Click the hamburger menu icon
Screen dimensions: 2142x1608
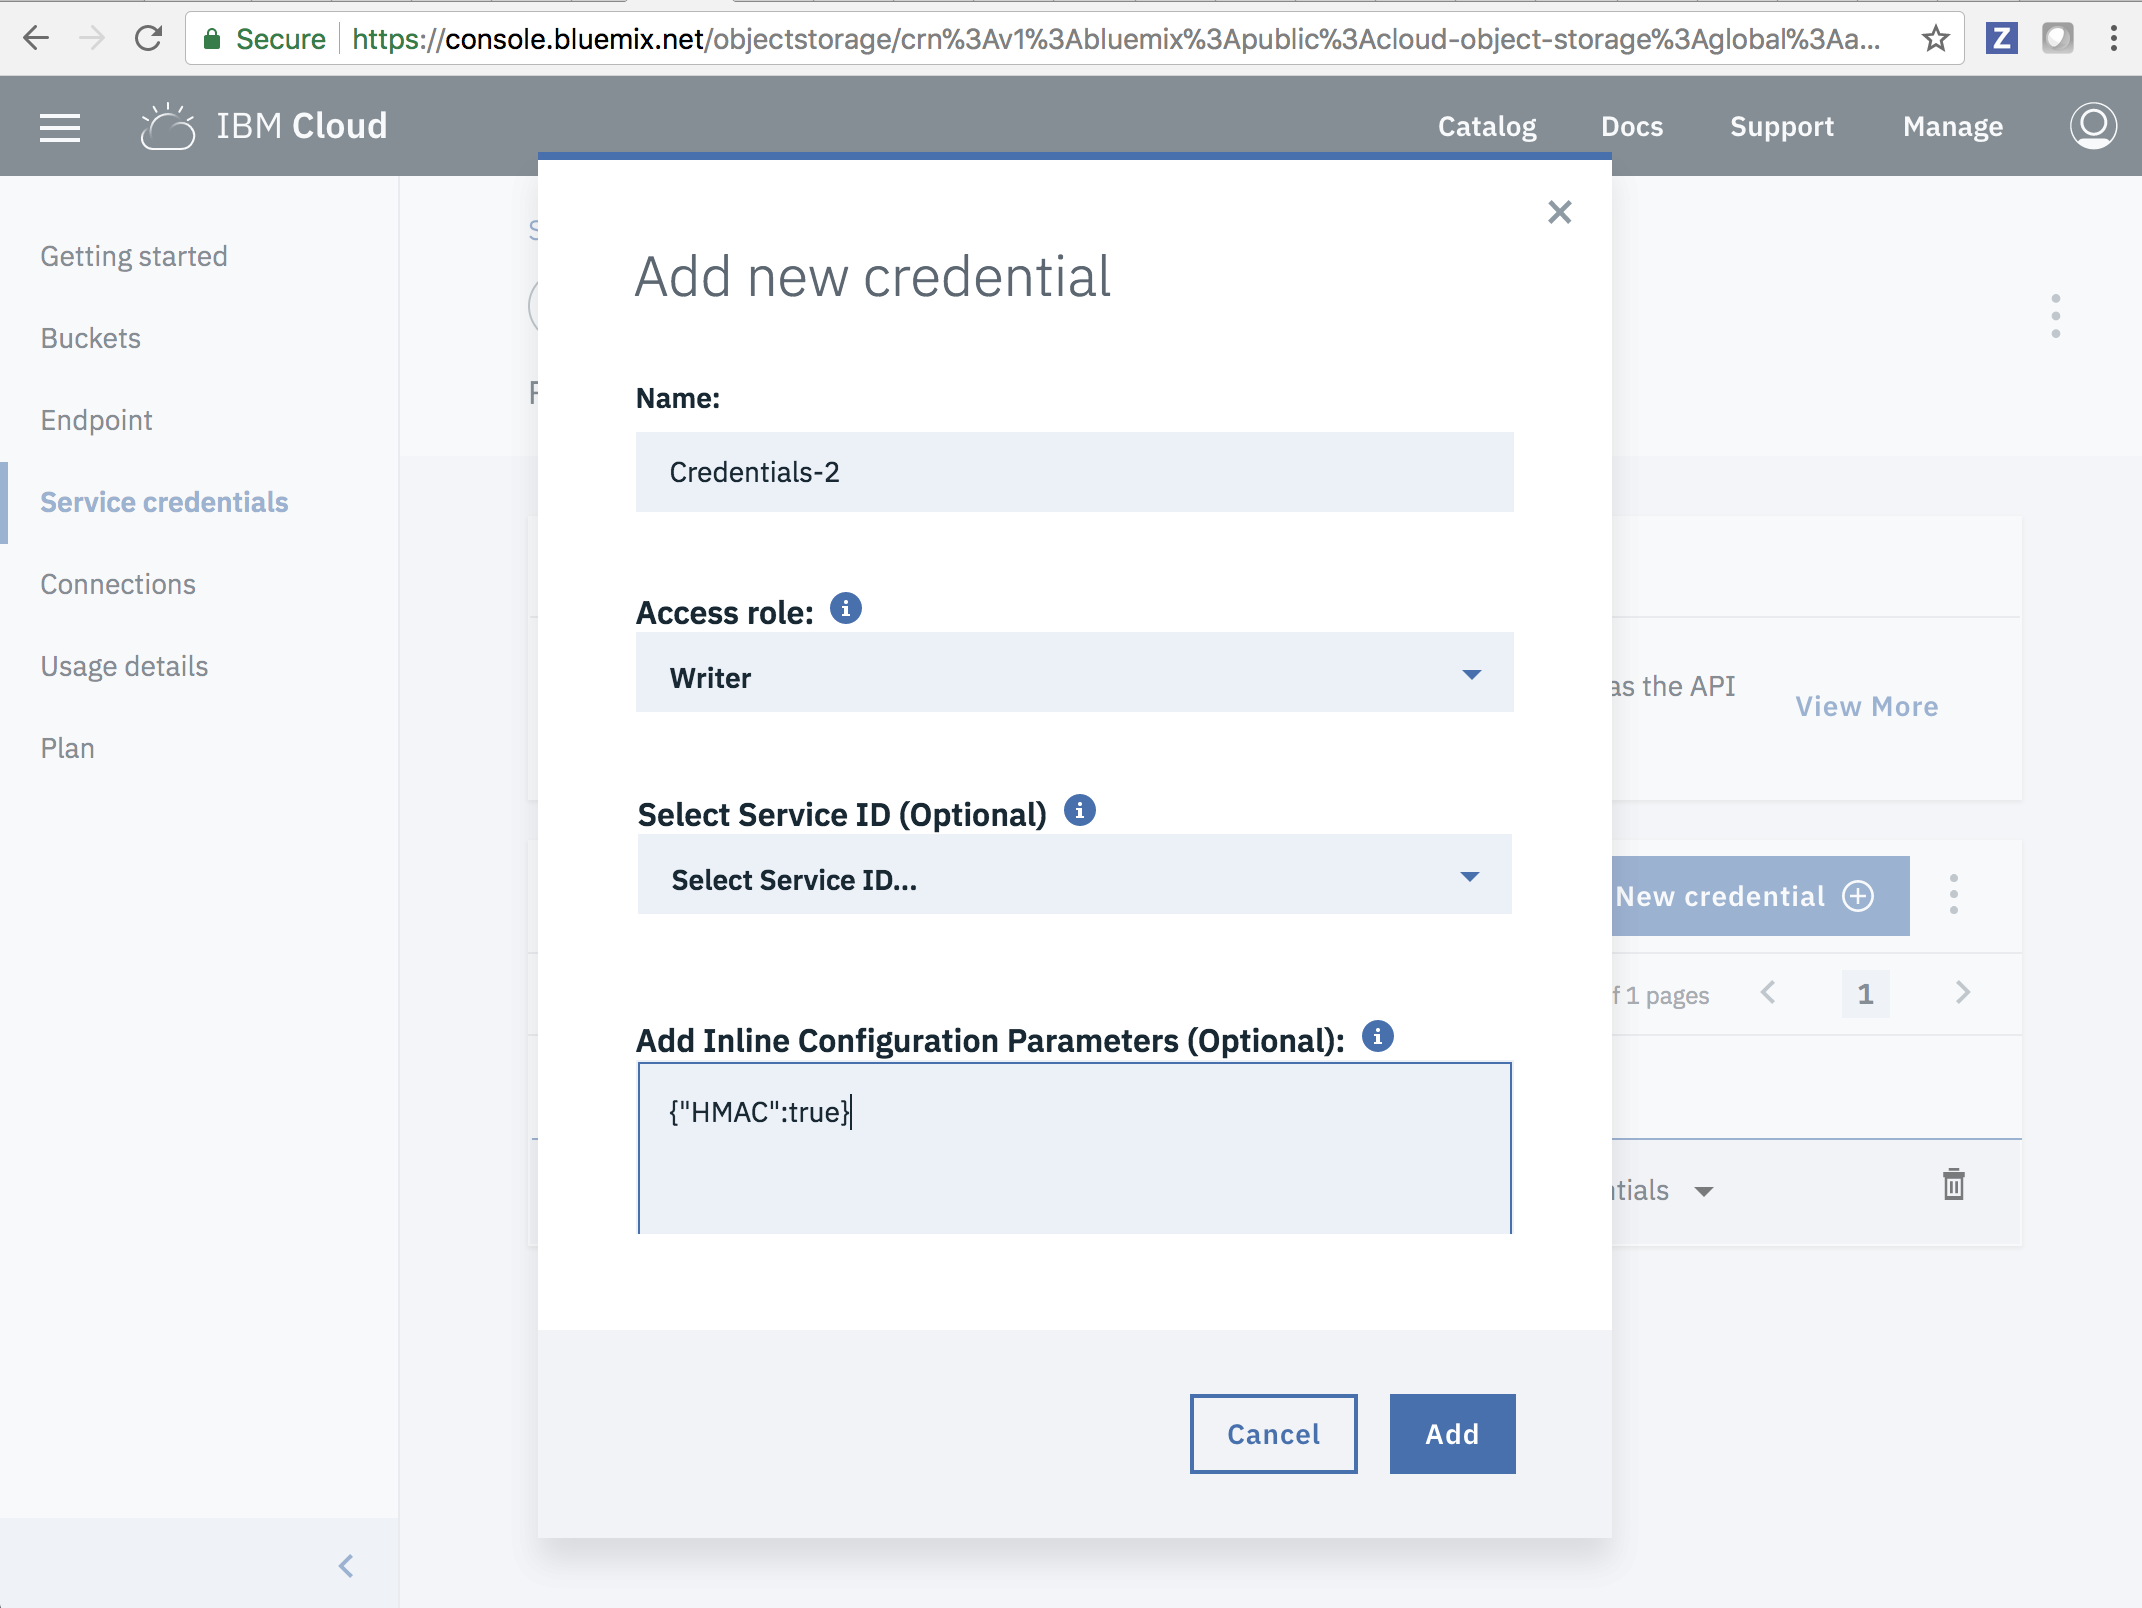coord(60,127)
